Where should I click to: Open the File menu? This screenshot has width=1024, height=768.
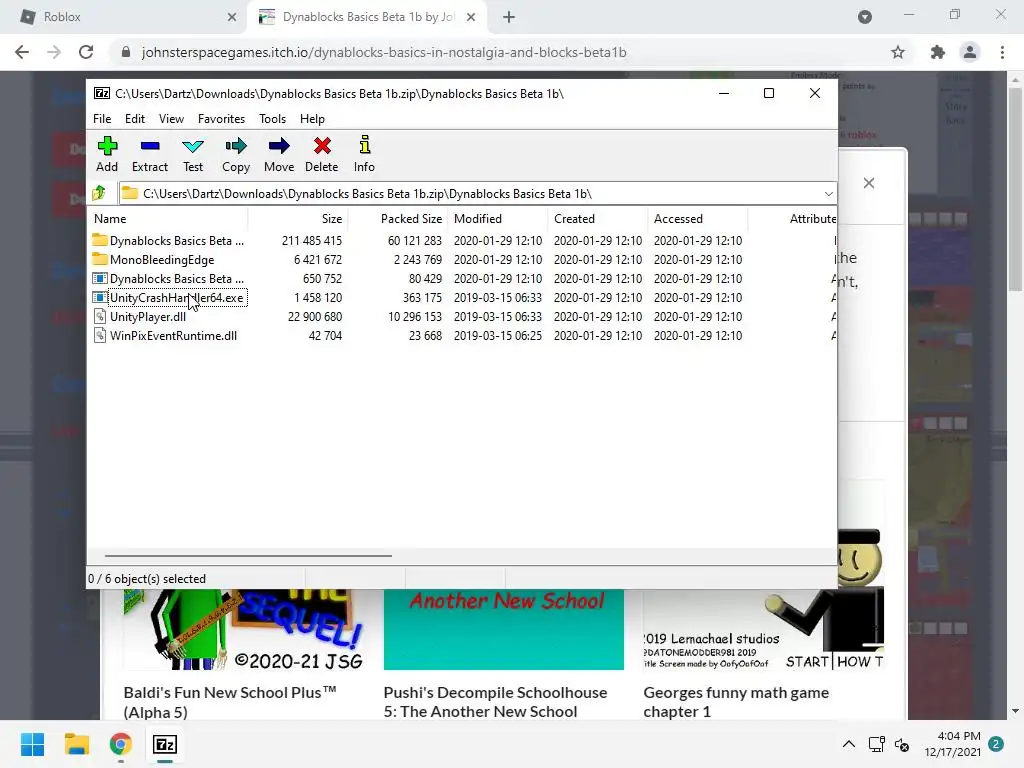[x=102, y=119]
